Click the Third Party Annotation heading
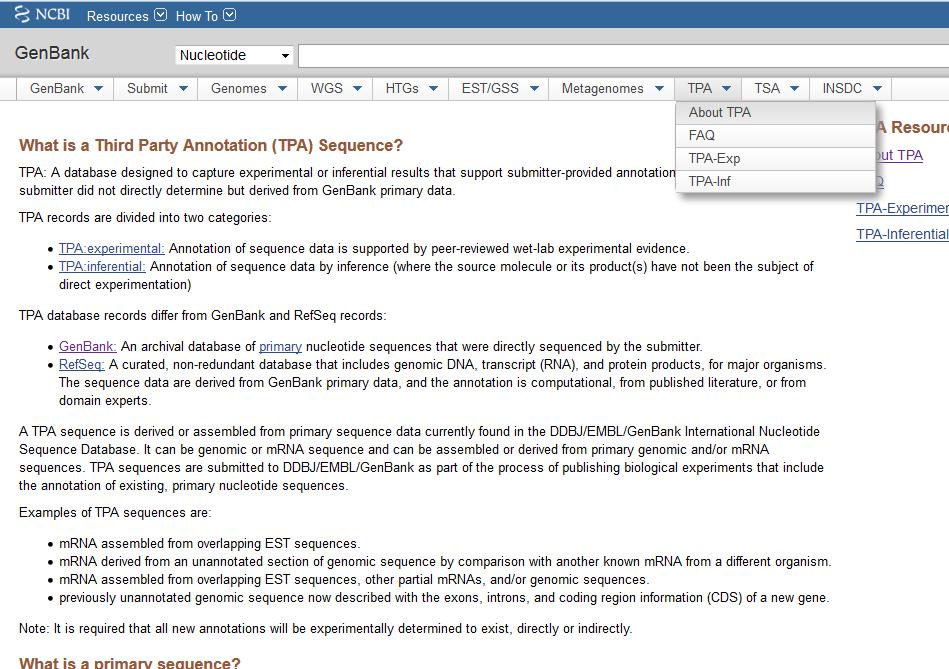The height and width of the screenshot is (669, 949). click(x=211, y=146)
